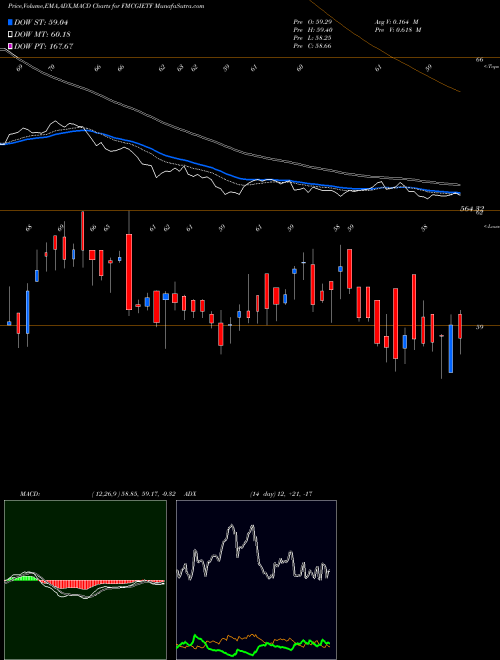Click the 'Pre H: 59.40' high value
Image resolution: width=500 pixels, height=660 pixels.
click(312, 29)
